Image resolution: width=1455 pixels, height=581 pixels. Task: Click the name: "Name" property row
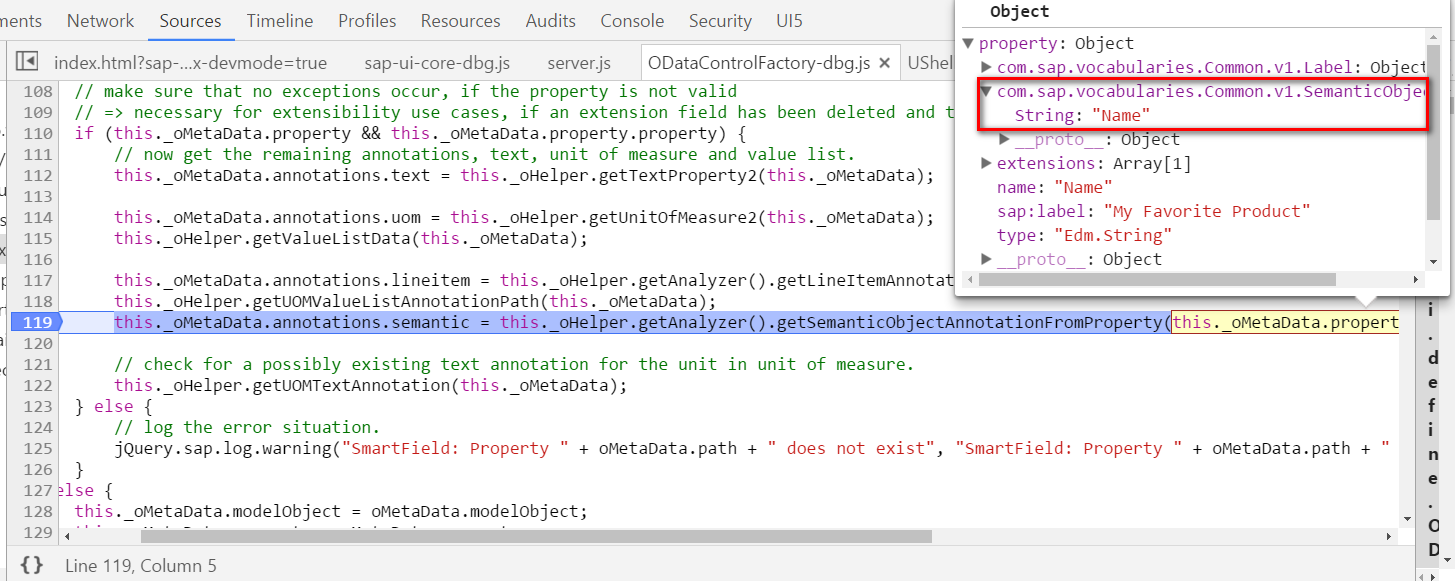[1054, 187]
